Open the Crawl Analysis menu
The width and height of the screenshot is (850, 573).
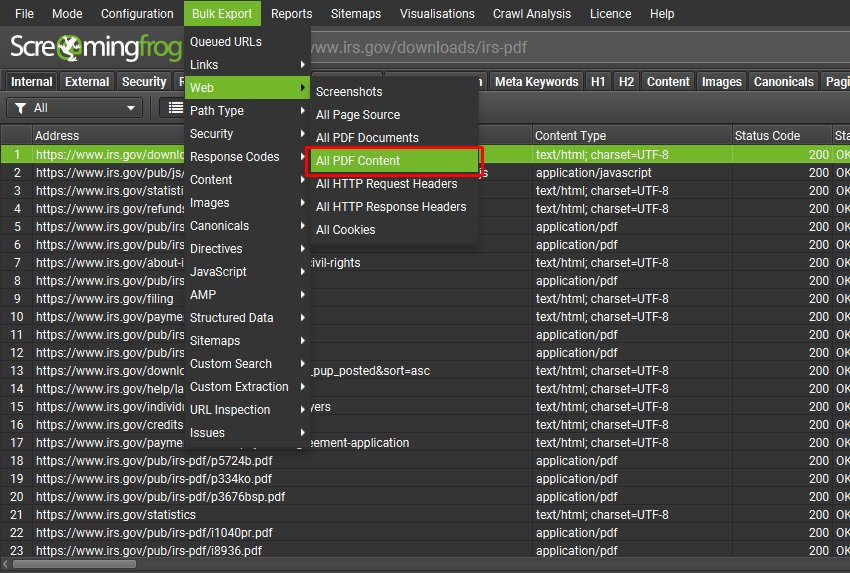click(532, 14)
